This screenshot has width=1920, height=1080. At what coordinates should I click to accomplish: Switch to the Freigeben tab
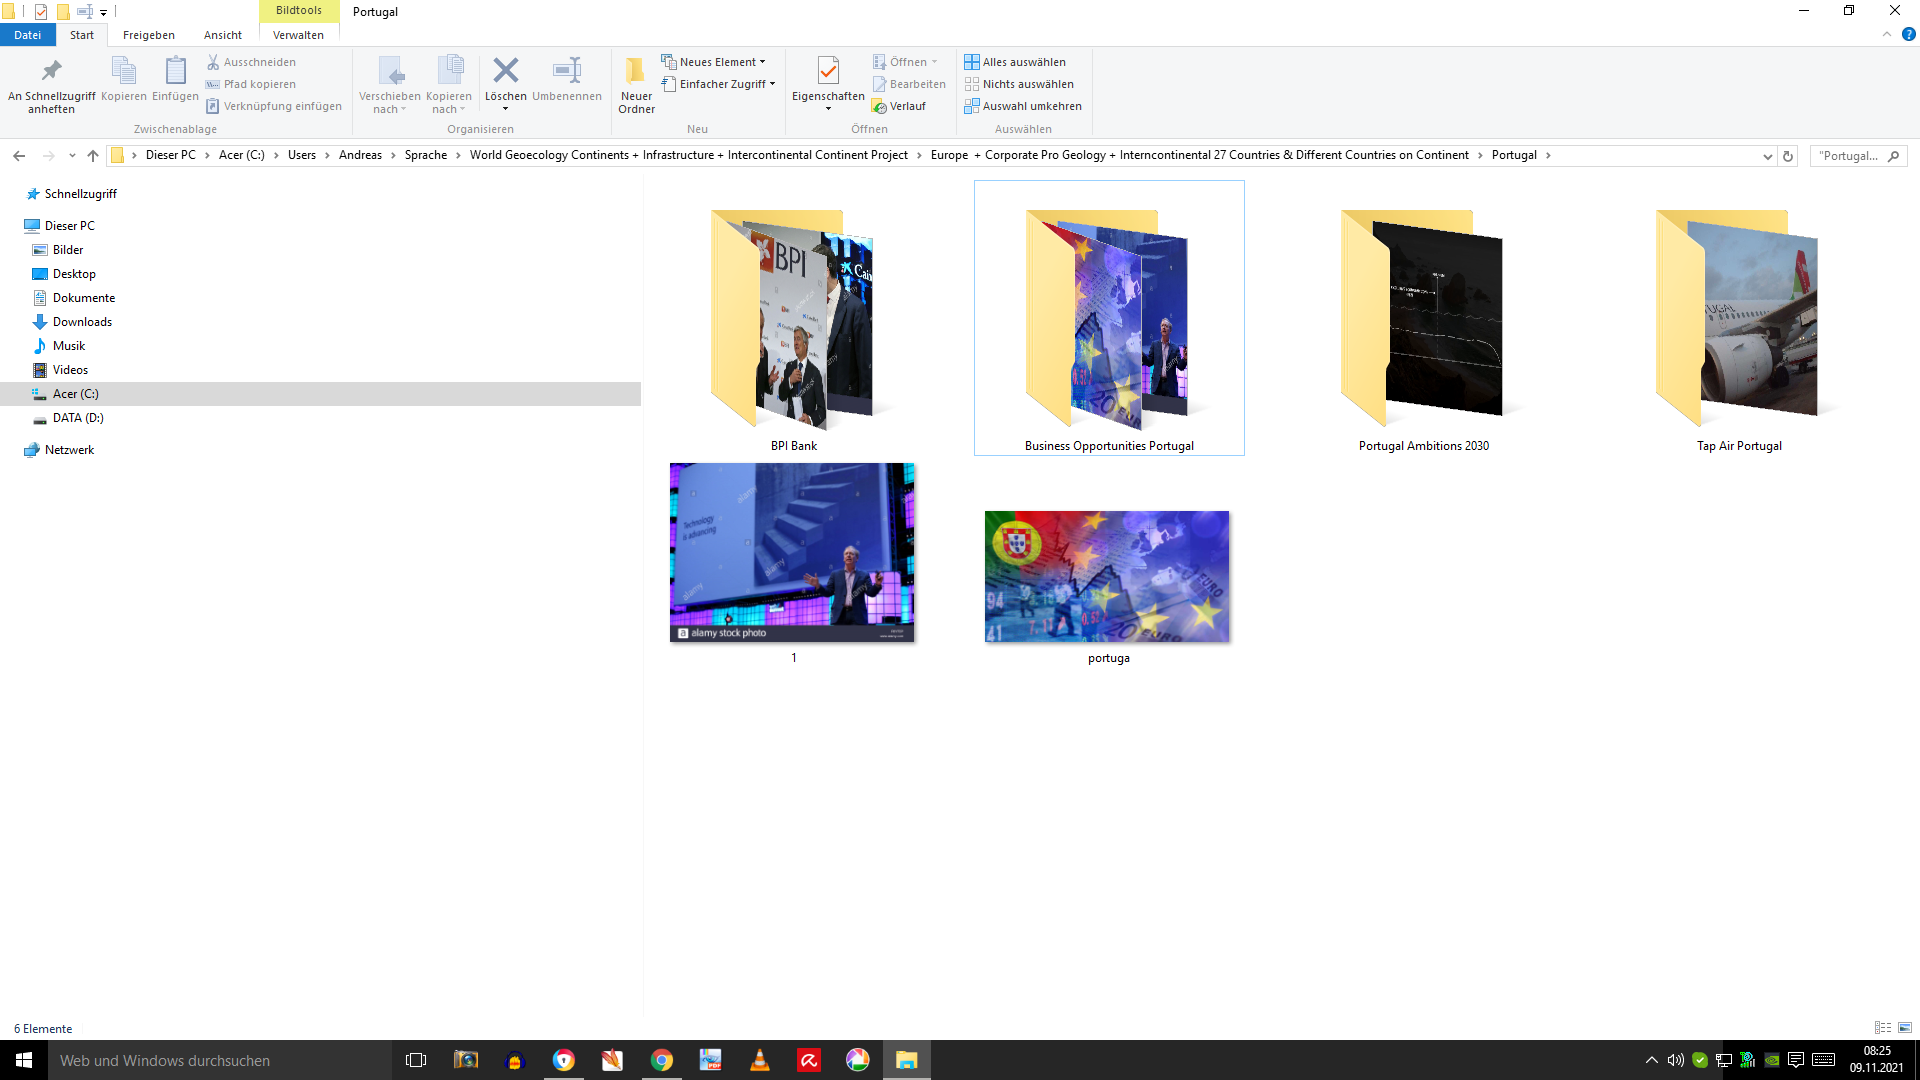point(149,35)
